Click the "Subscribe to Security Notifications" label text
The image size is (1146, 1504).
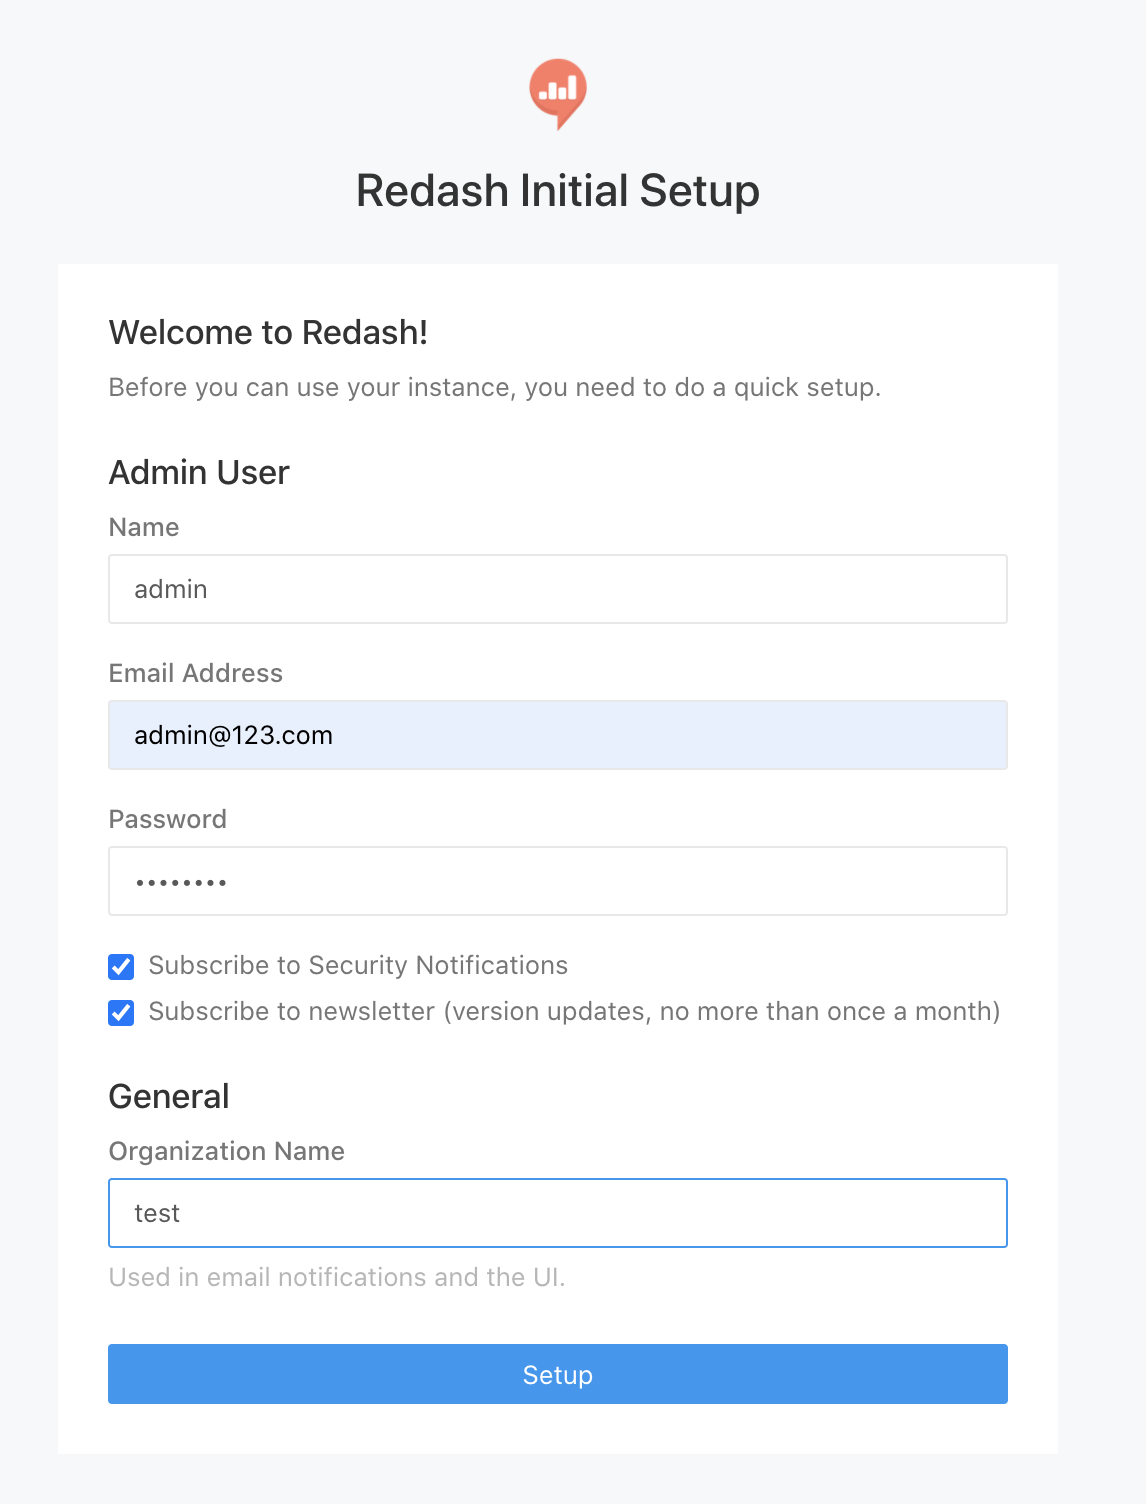(x=358, y=965)
